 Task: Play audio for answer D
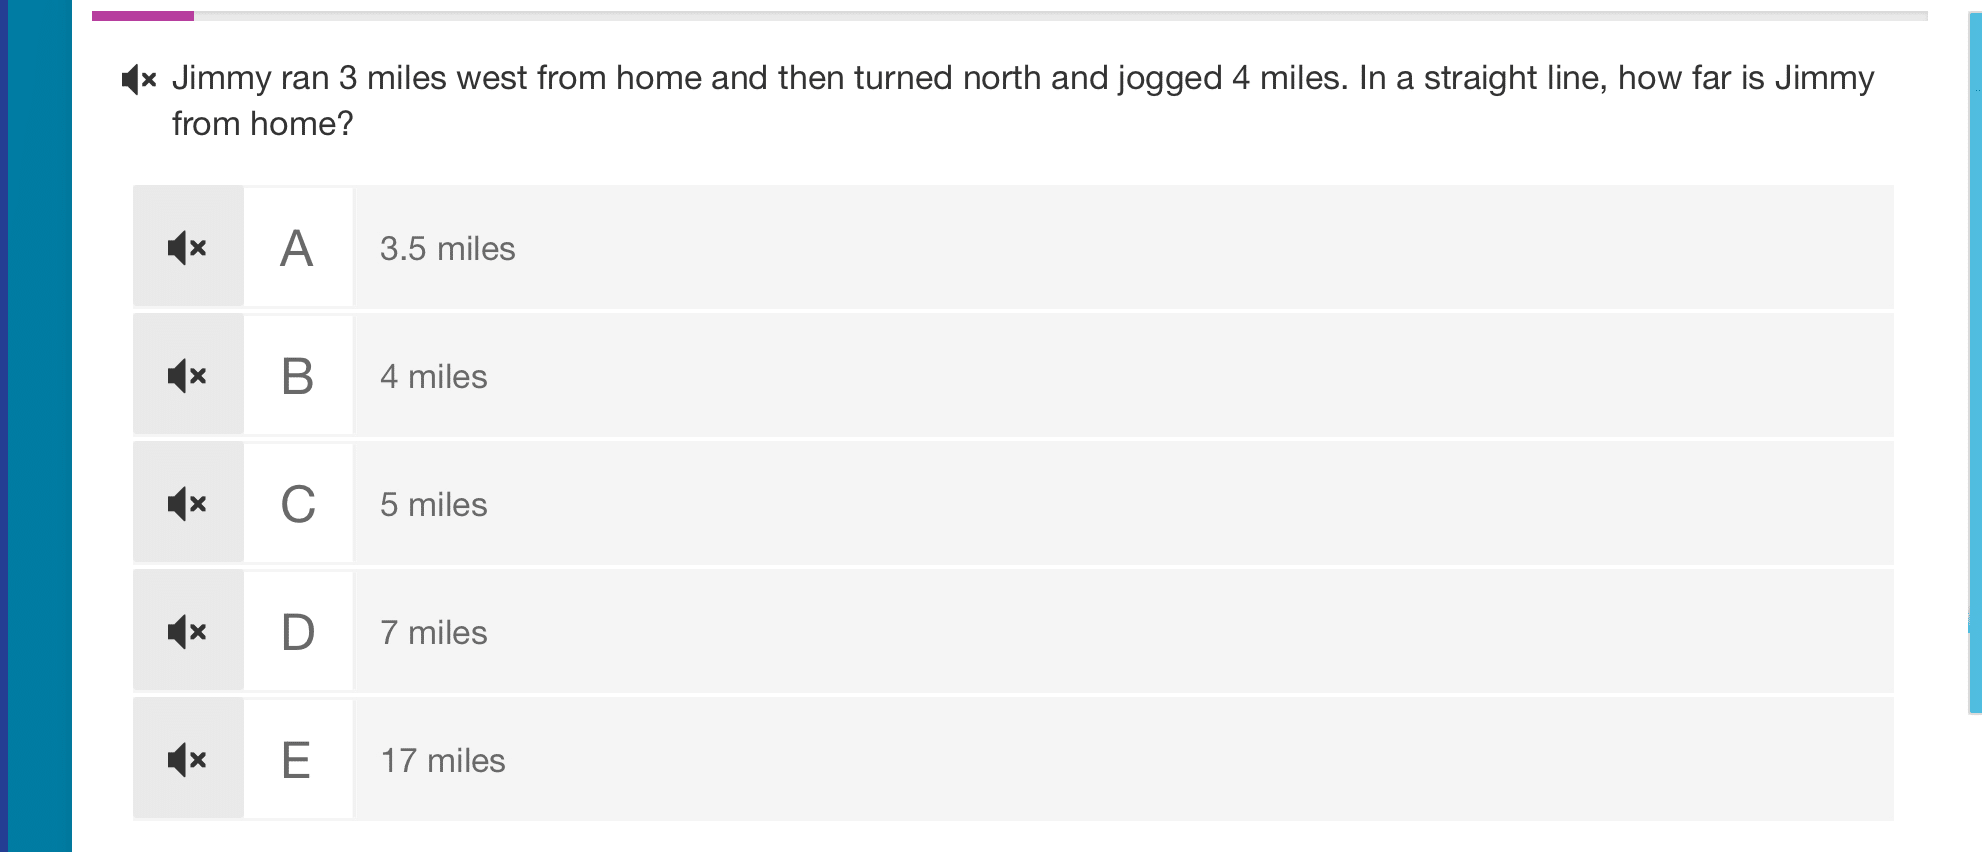pyautogui.click(x=188, y=631)
